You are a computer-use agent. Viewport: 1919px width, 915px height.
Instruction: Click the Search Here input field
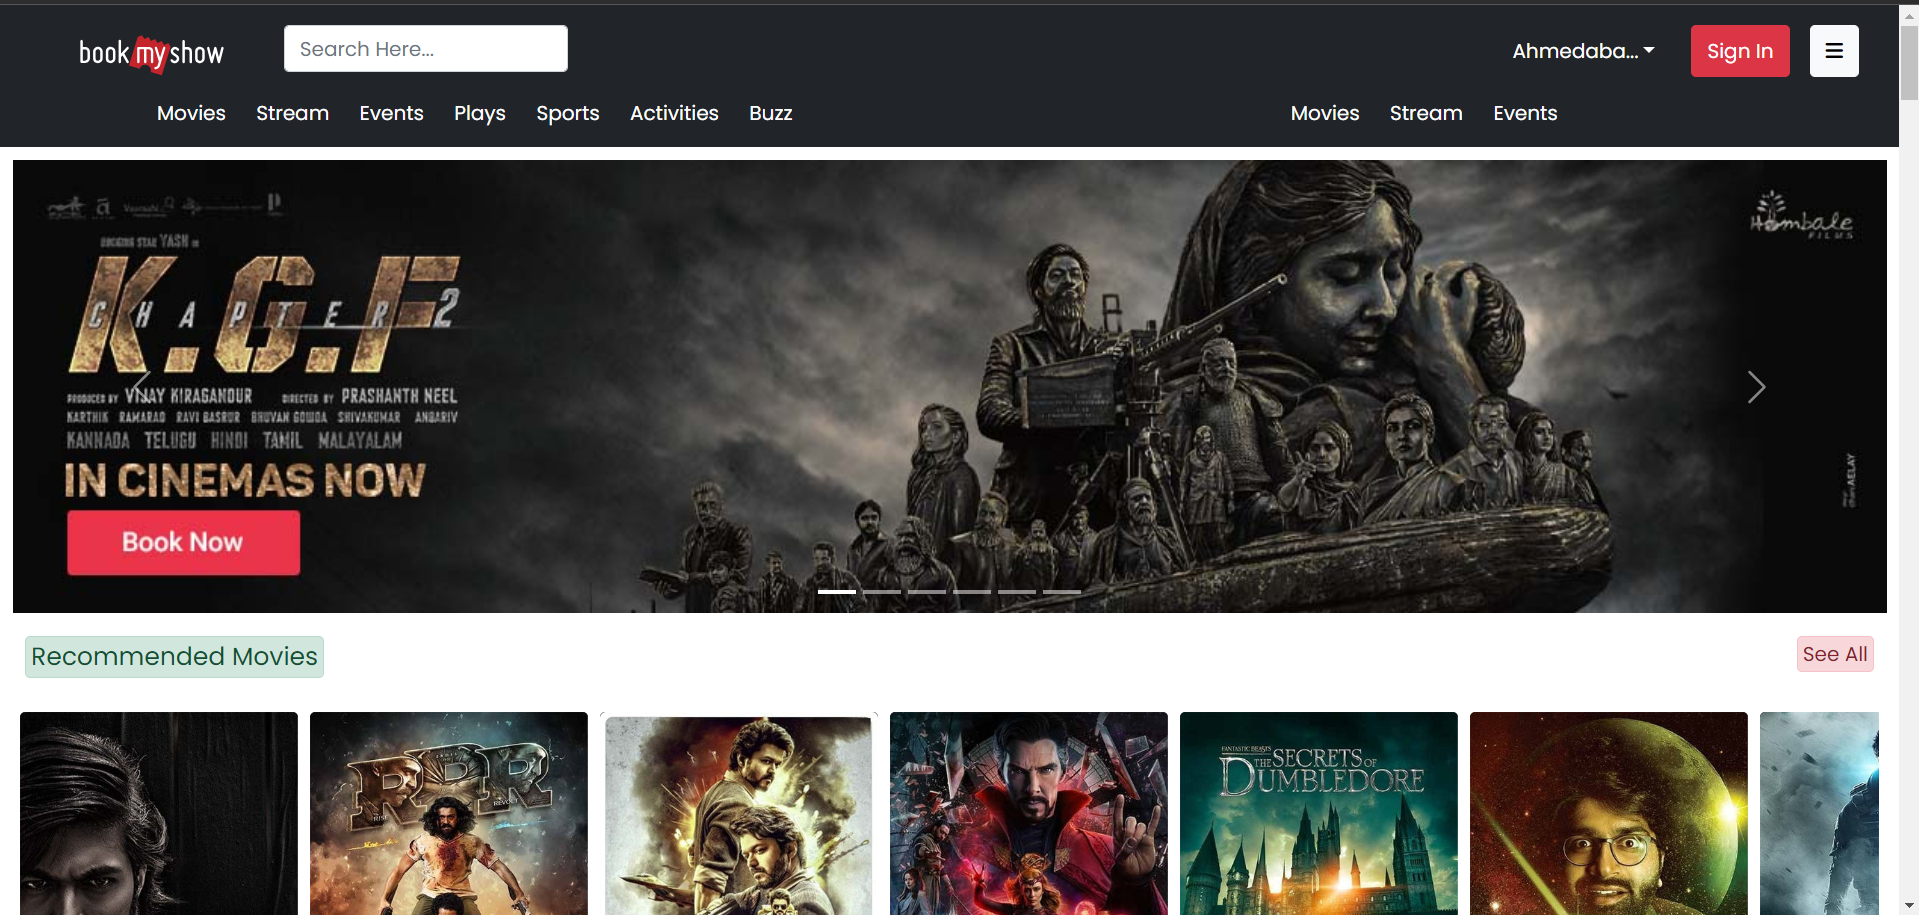click(425, 48)
